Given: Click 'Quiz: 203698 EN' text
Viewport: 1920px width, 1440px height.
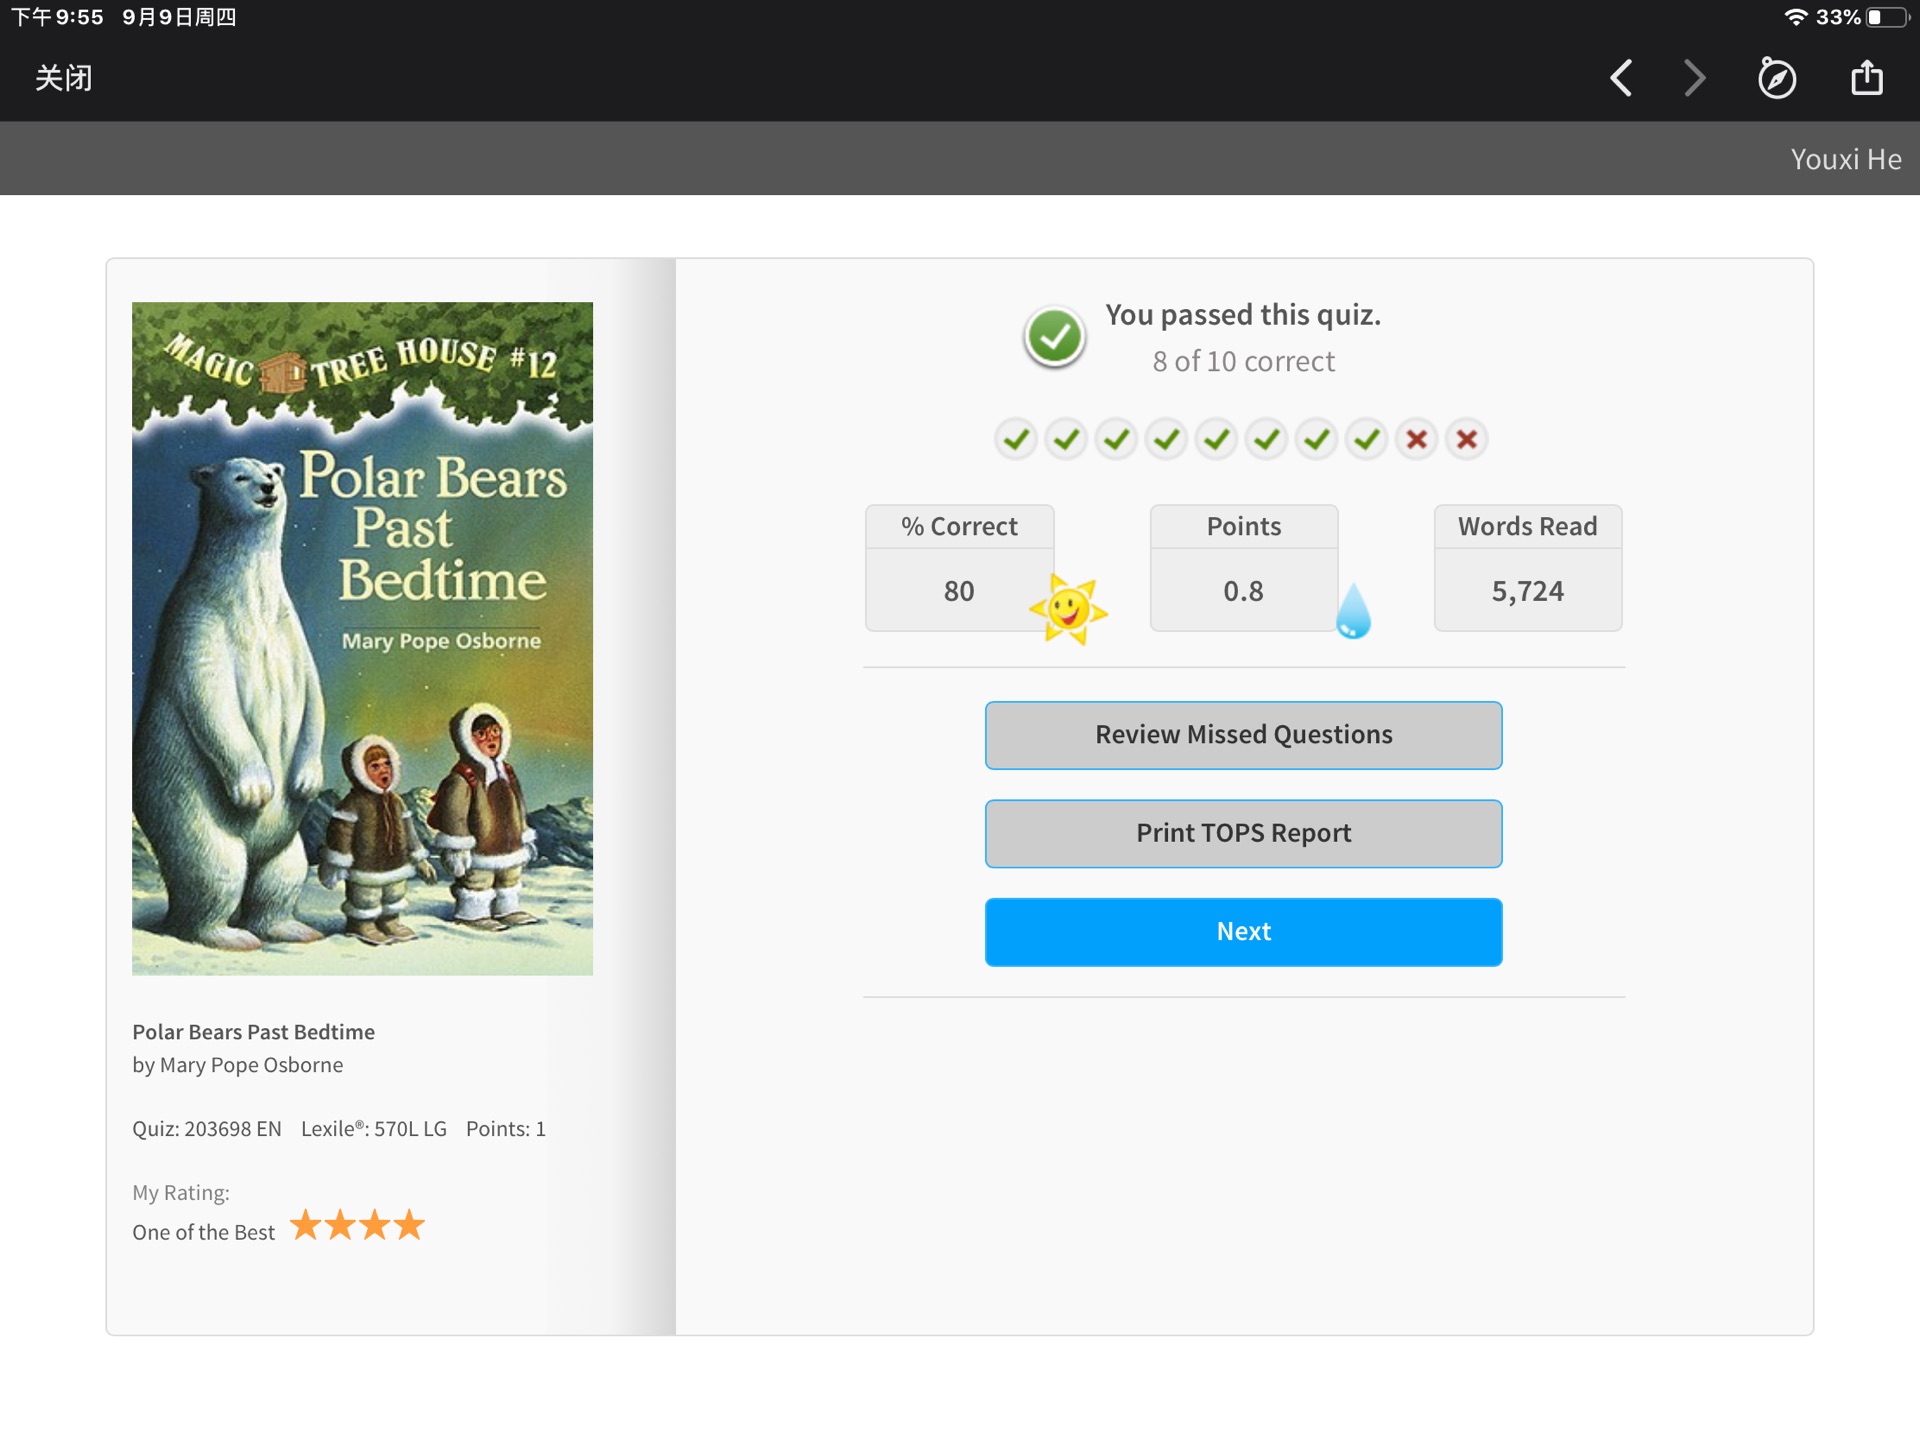Looking at the screenshot, I should [207, 1129].
